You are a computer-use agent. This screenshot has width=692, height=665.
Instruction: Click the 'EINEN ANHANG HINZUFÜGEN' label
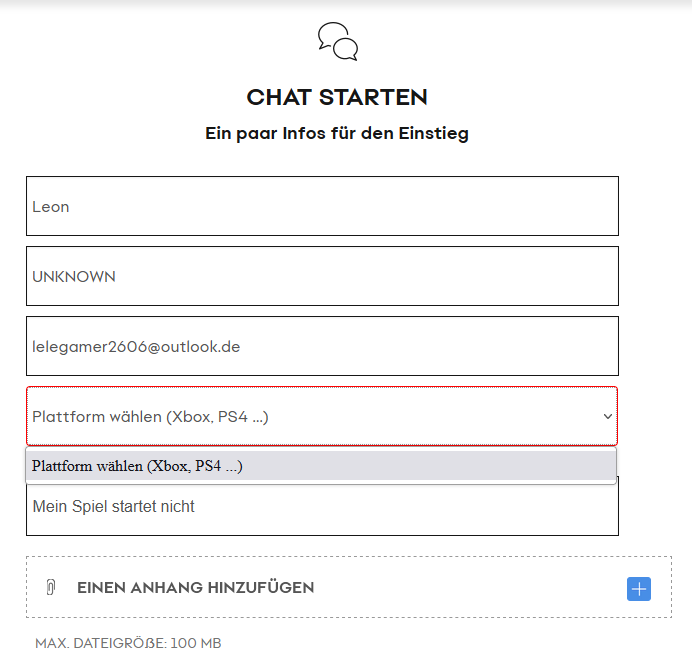point(195,588)
